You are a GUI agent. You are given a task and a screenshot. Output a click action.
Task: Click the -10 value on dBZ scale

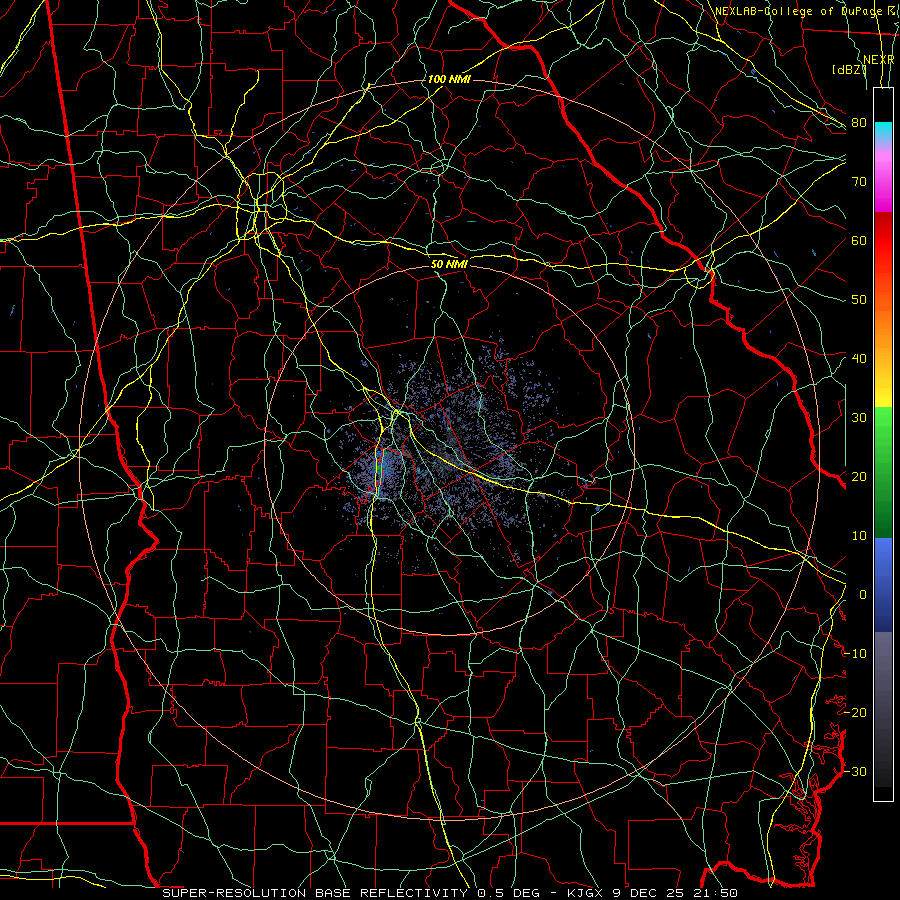855,654
